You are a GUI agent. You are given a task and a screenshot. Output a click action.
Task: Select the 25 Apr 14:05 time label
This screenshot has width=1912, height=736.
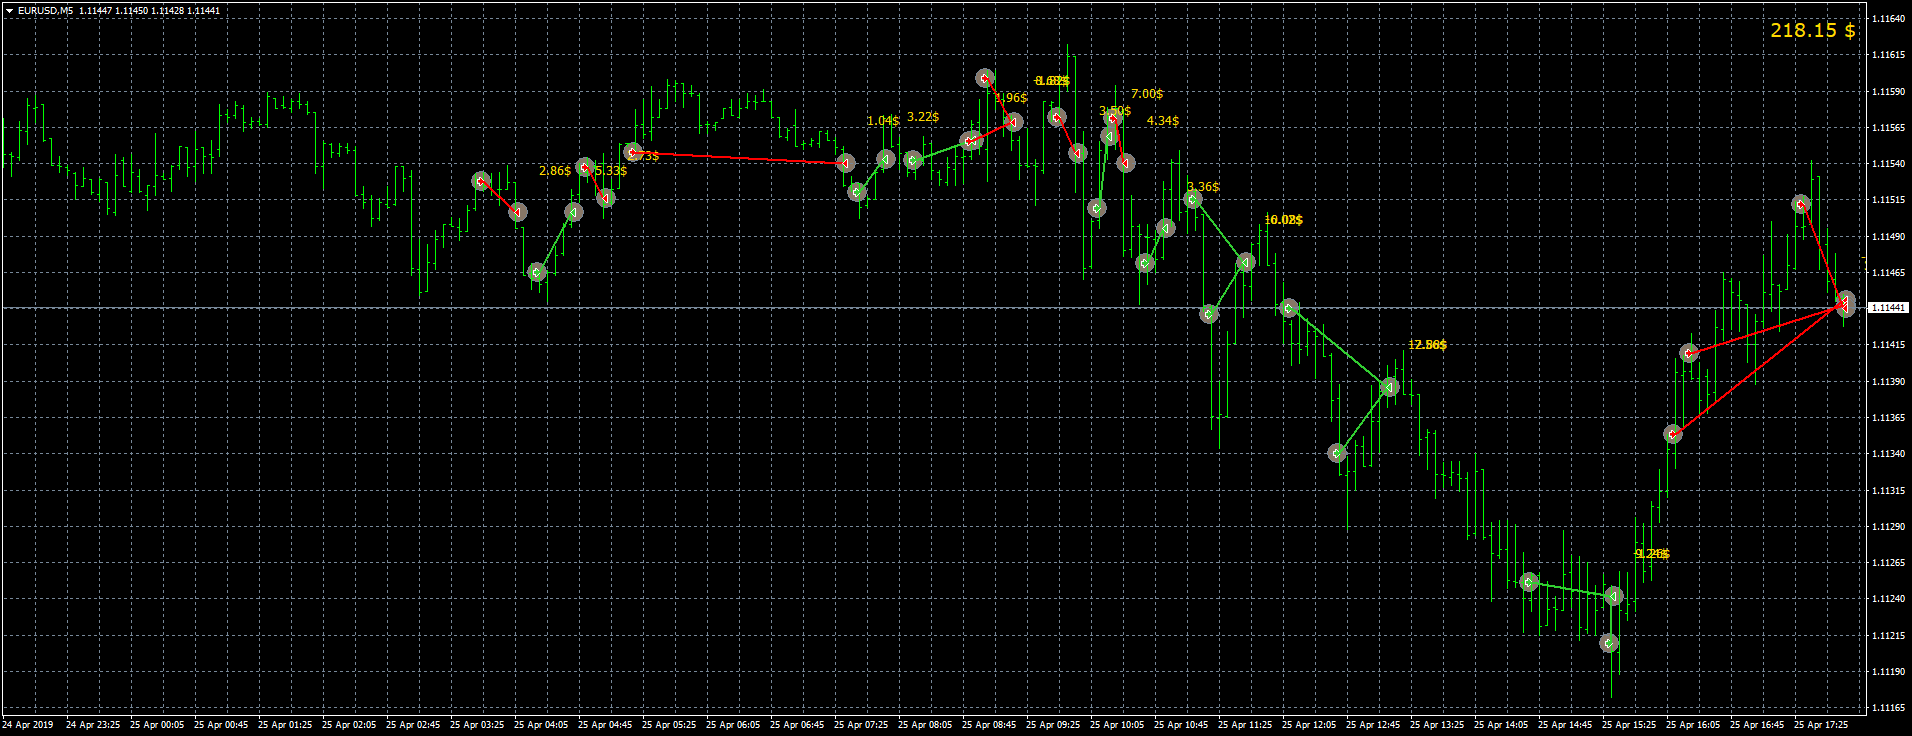pos(1501,725)
